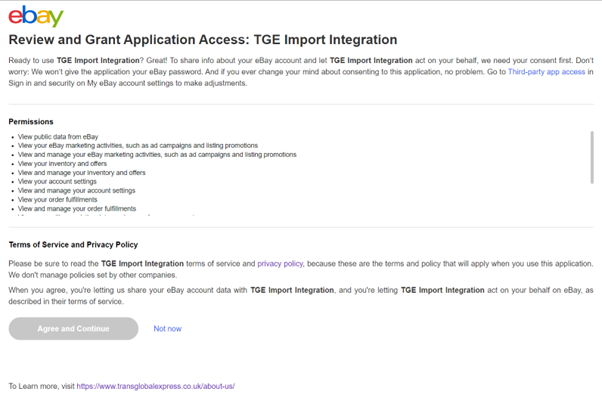Click the Not now link

click(x=167, y=329)
